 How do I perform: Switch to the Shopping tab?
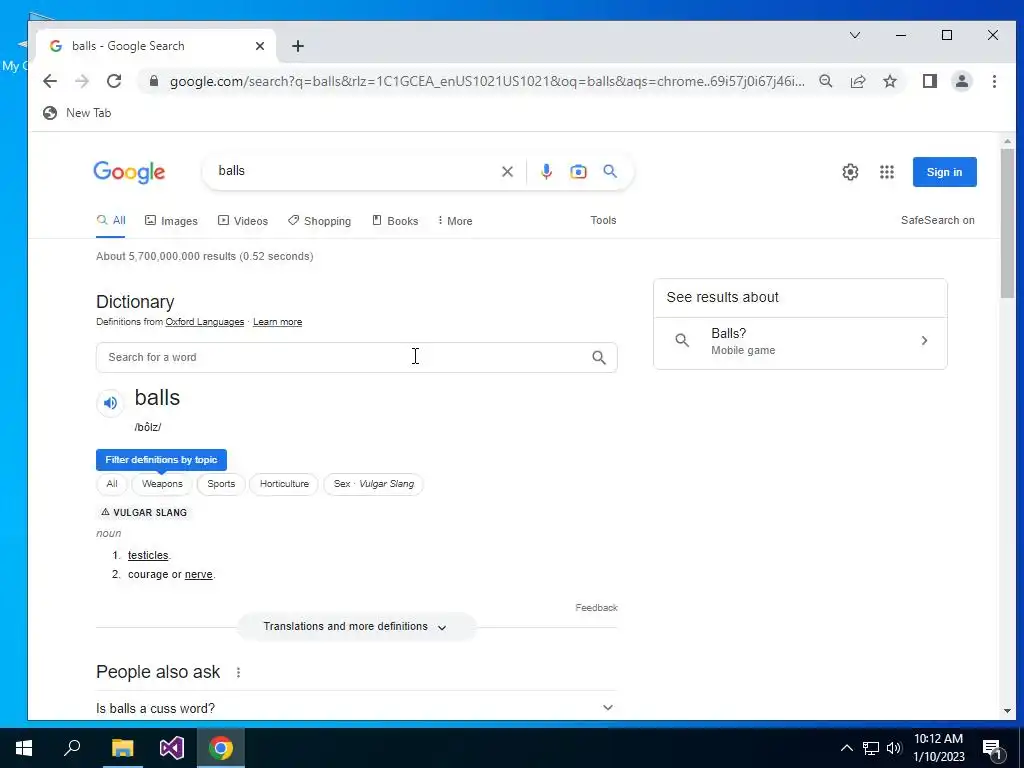[319, 221]
